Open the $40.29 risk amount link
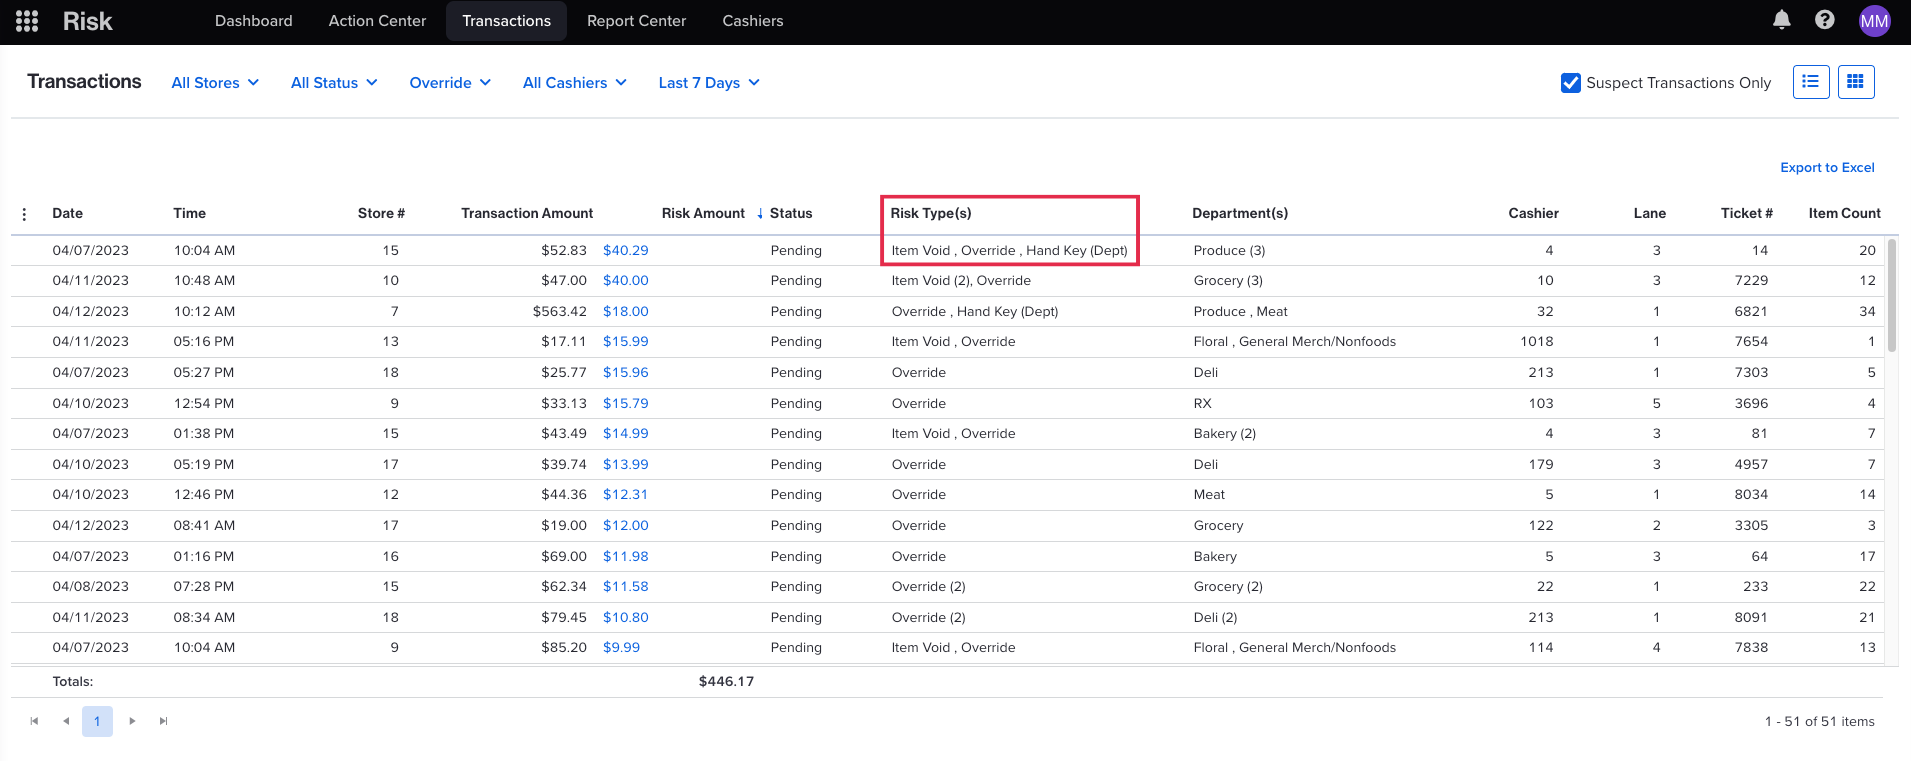 (x=625, y=250)
